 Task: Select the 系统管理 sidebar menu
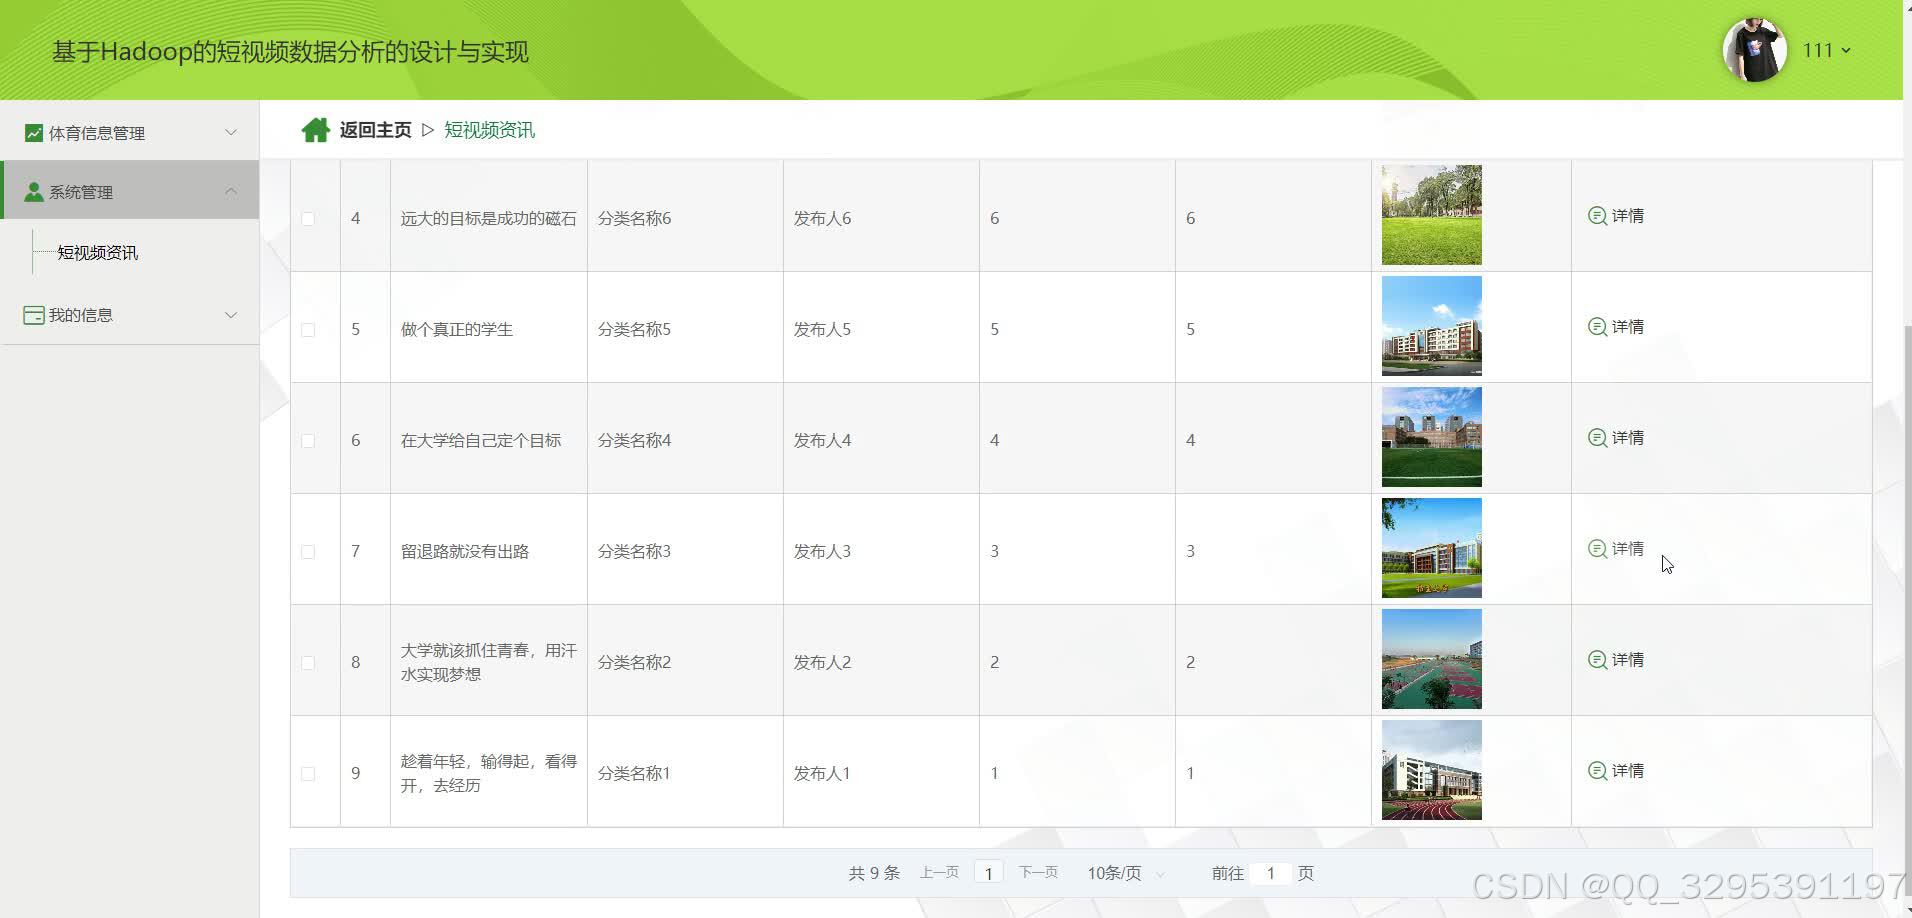130,190
